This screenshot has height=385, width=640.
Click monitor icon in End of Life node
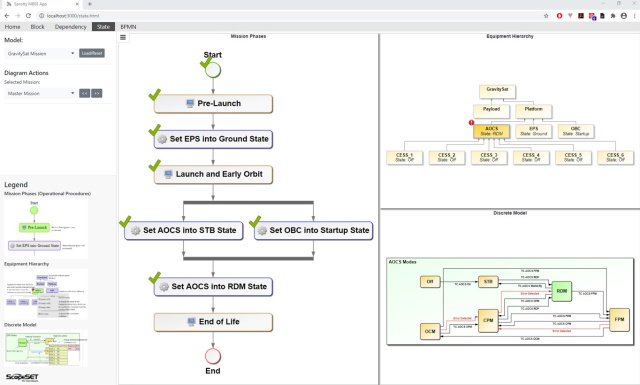coord(191,322)
